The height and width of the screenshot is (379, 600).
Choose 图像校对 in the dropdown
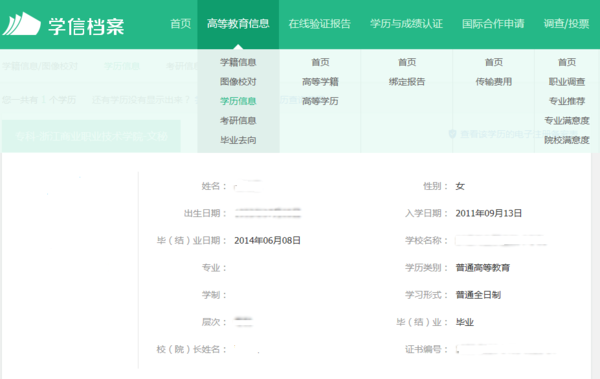(238, 82)
